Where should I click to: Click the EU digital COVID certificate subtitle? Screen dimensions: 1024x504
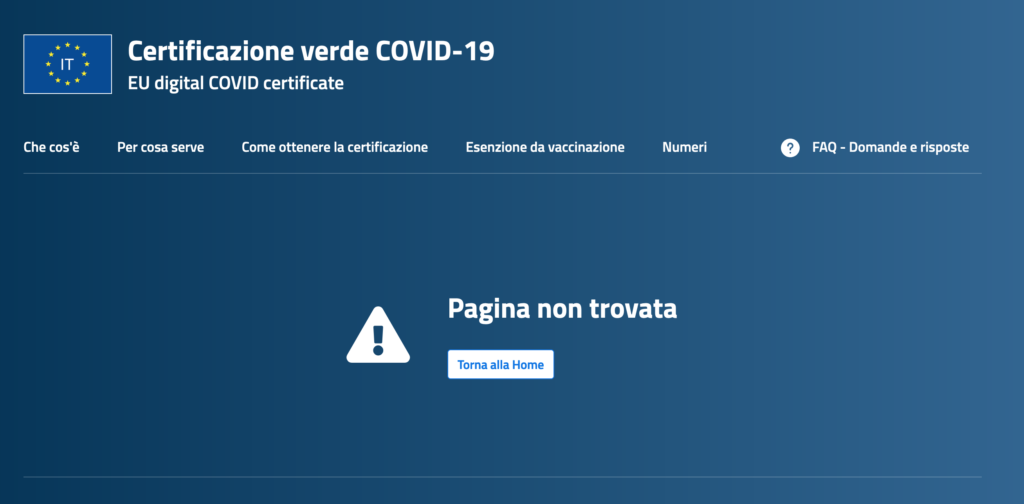click(x=235, y=83)
